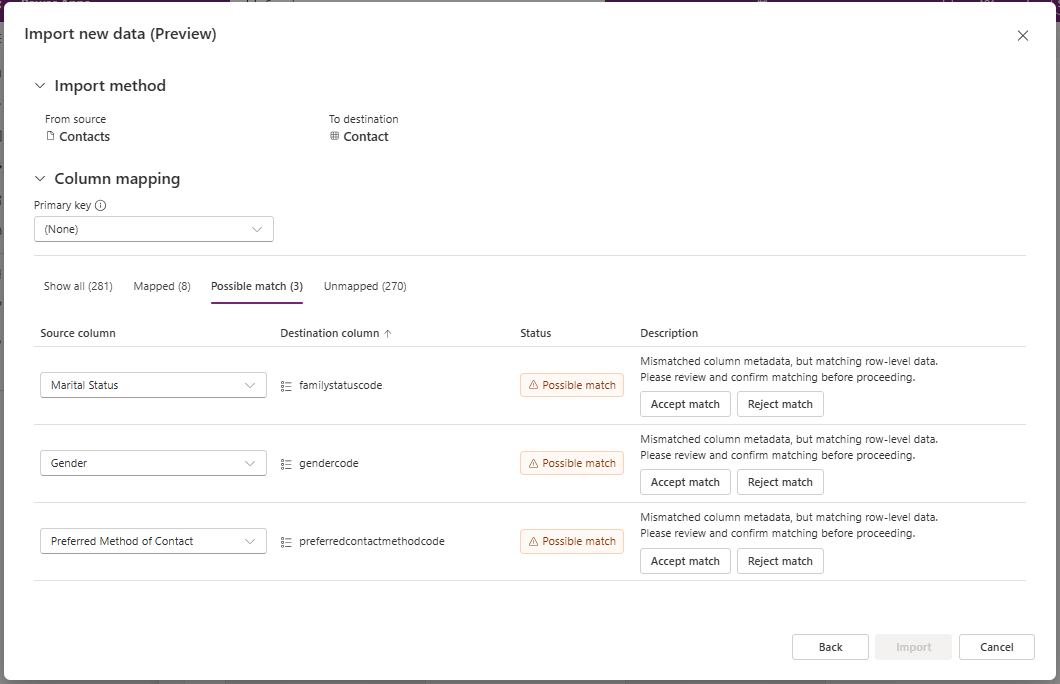The height and width of the screenshot is (684, 1060).
Task: Select the Mapped (8) tab
Action: [x=162, y=286]
